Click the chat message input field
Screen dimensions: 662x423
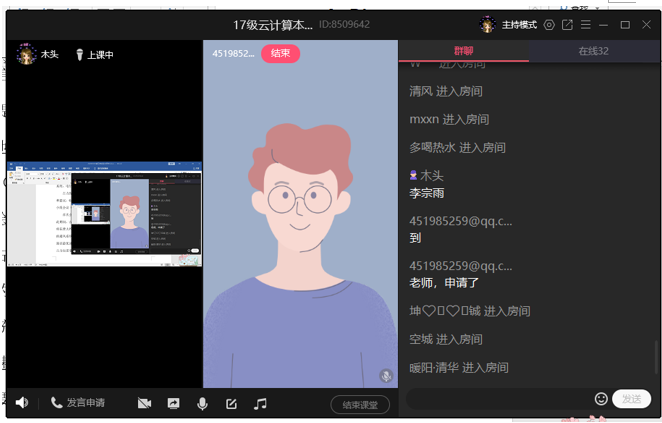(x=498, y=399)
